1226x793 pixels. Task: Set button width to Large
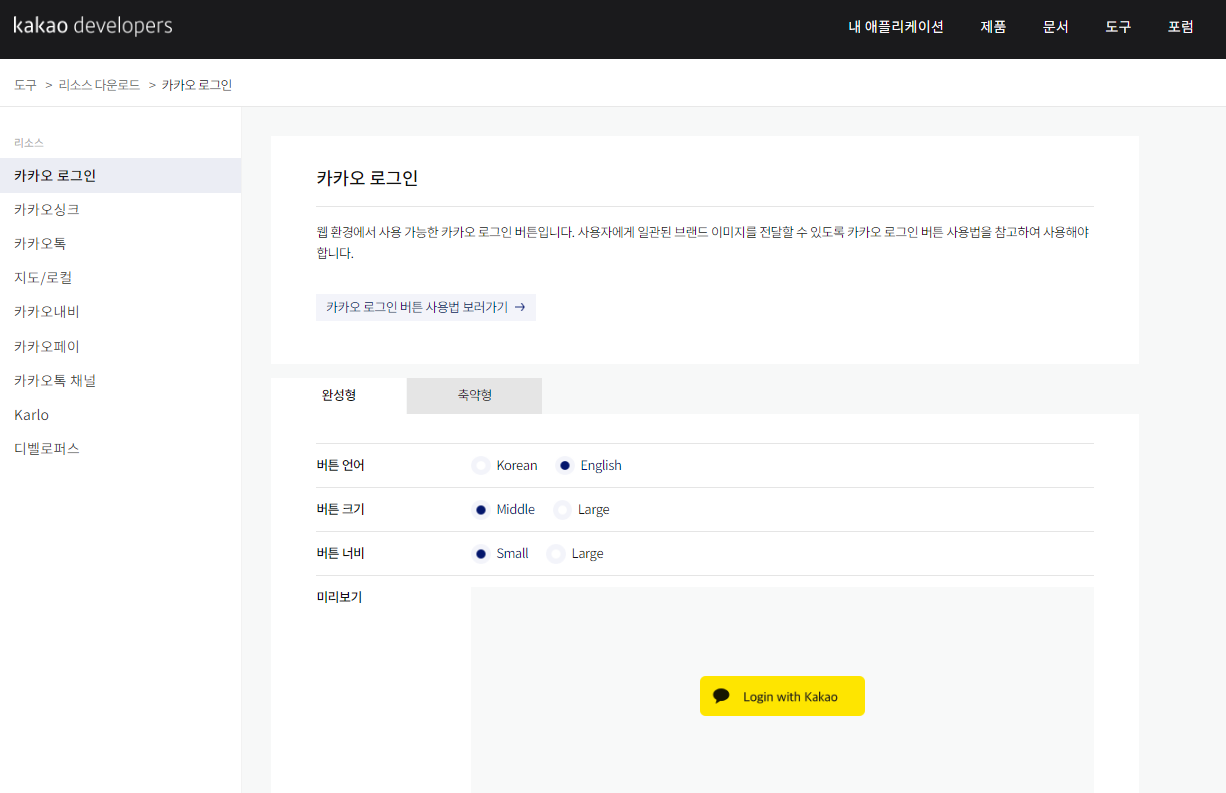tap(556, 553)
